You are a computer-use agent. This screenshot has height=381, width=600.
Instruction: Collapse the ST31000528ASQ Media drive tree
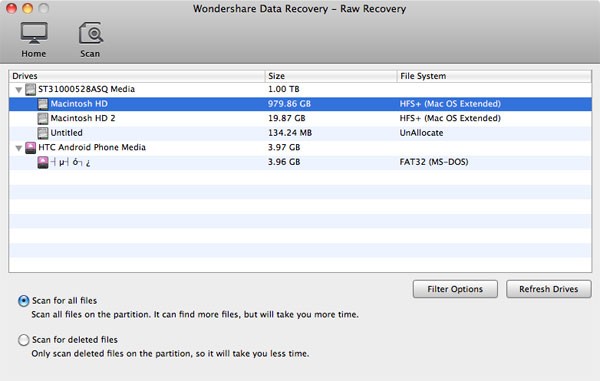[18, 90]
